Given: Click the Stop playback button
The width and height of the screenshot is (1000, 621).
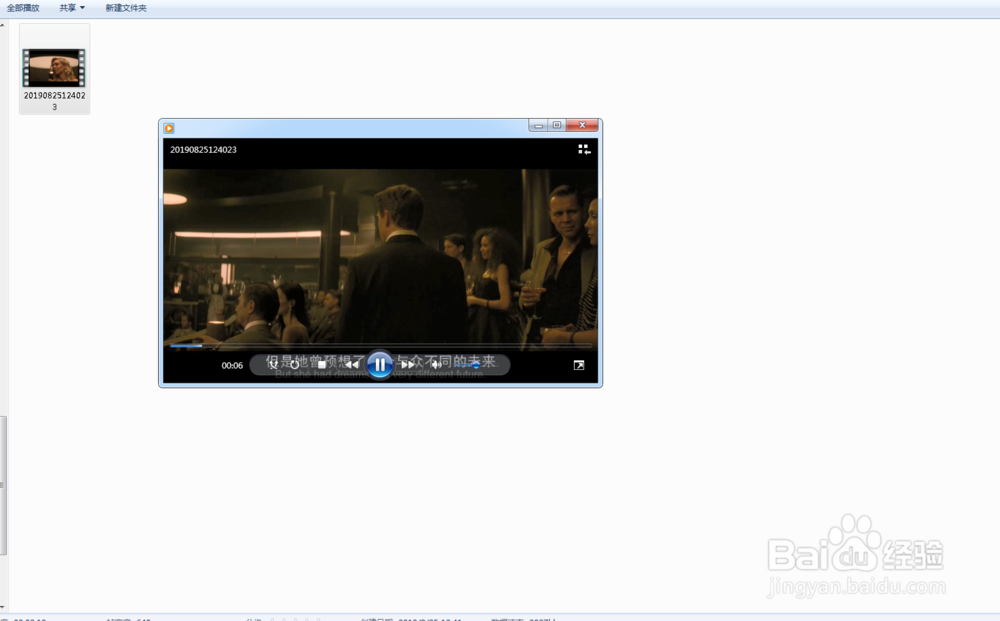Looking at the screenshot, I should pyautogui.click(x=322, y=365).
